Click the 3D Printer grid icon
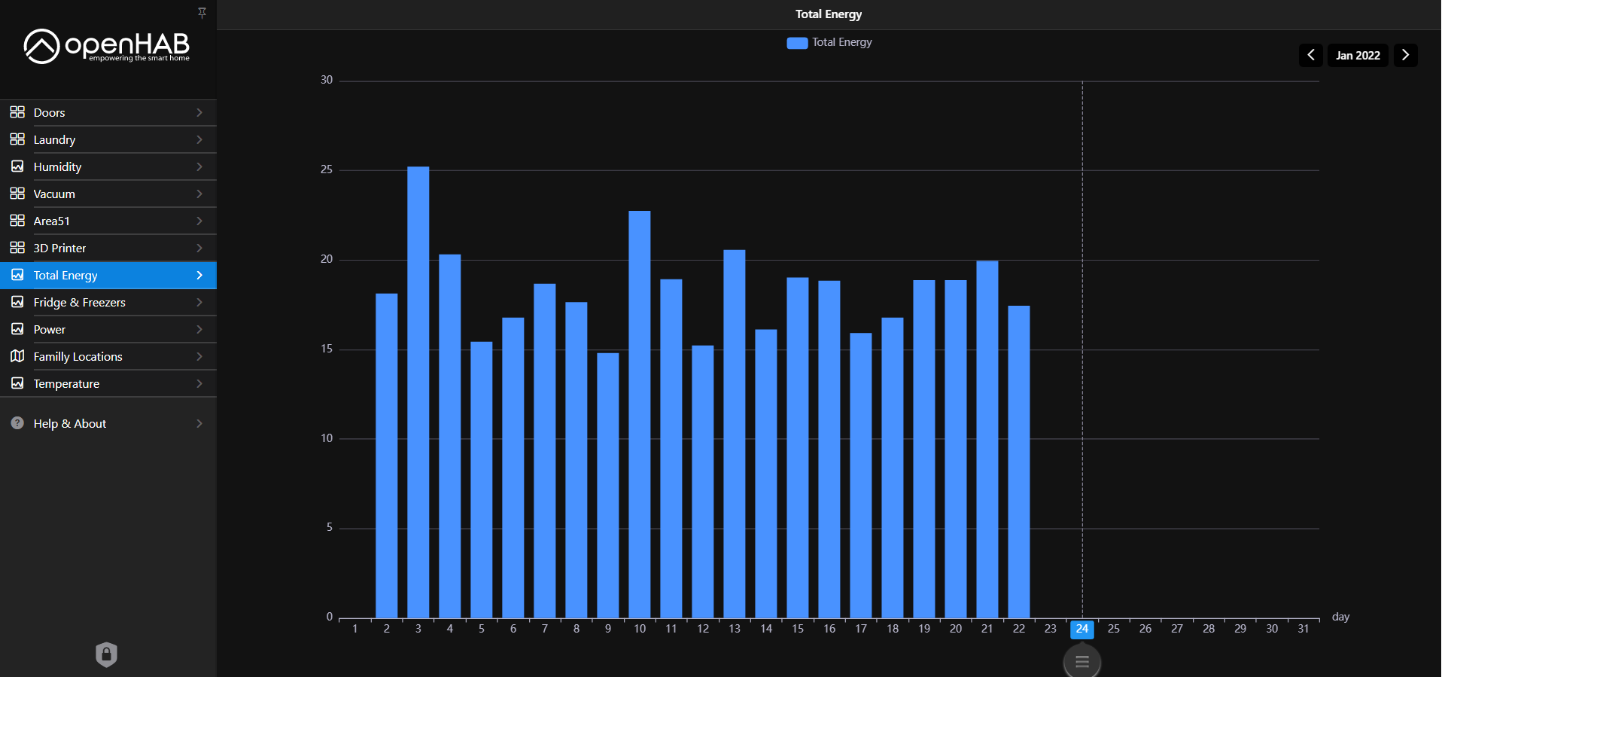1600x750 pixels. (x=17, y=247)
